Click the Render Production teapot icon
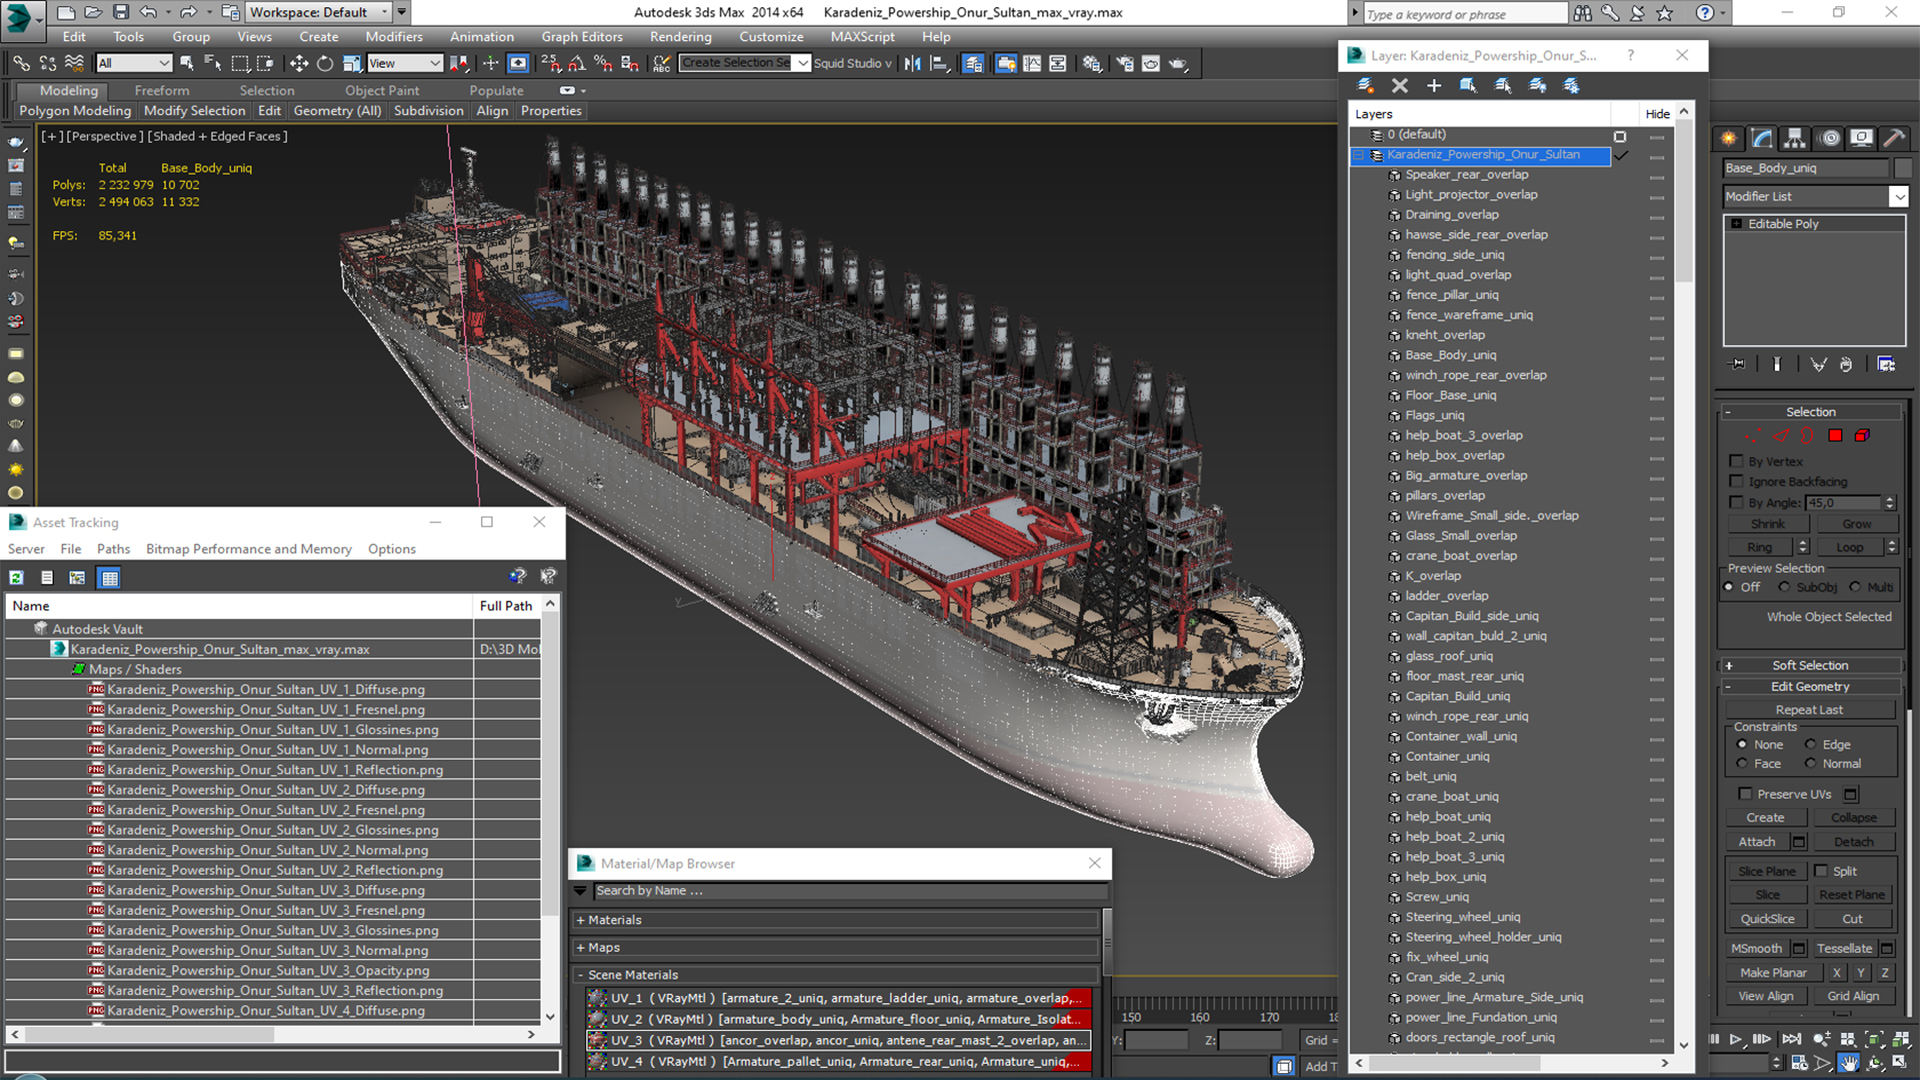The image size is (1920, 1080). coord(1178,63)
